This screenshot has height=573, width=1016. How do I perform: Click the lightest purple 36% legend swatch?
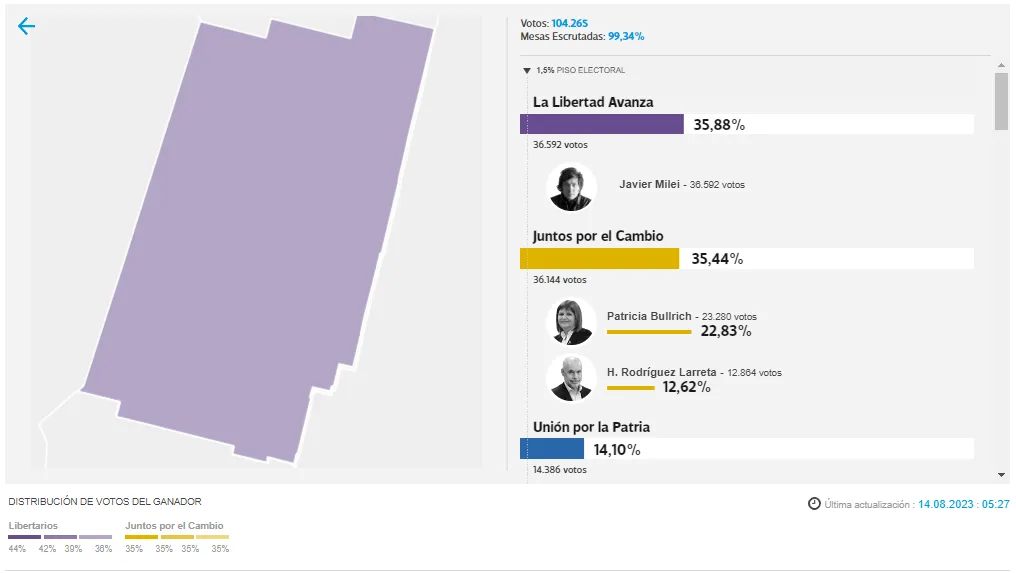click(96, 537)
